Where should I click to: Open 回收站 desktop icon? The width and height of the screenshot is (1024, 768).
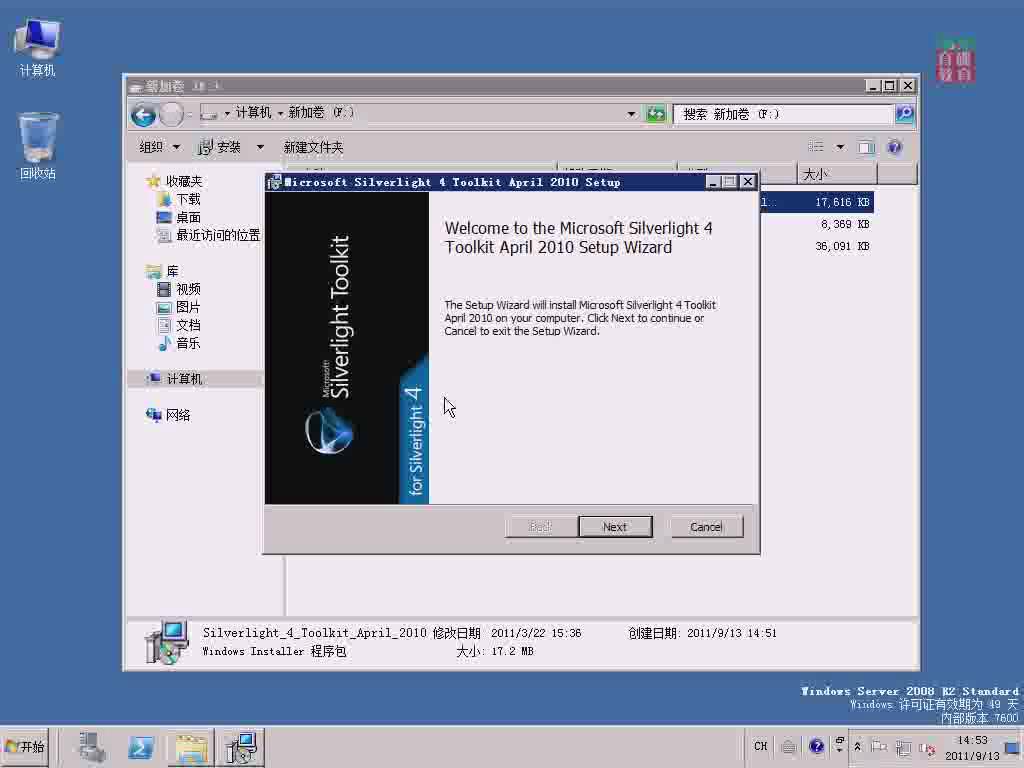coord(37,146)
